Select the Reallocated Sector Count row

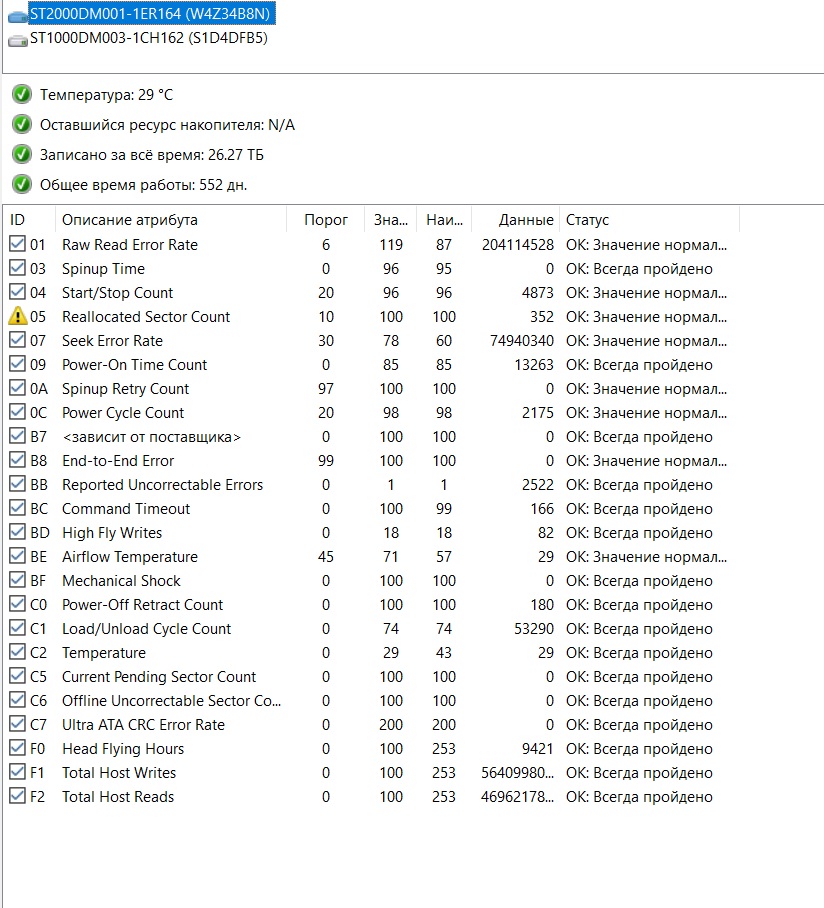[146, 317]
